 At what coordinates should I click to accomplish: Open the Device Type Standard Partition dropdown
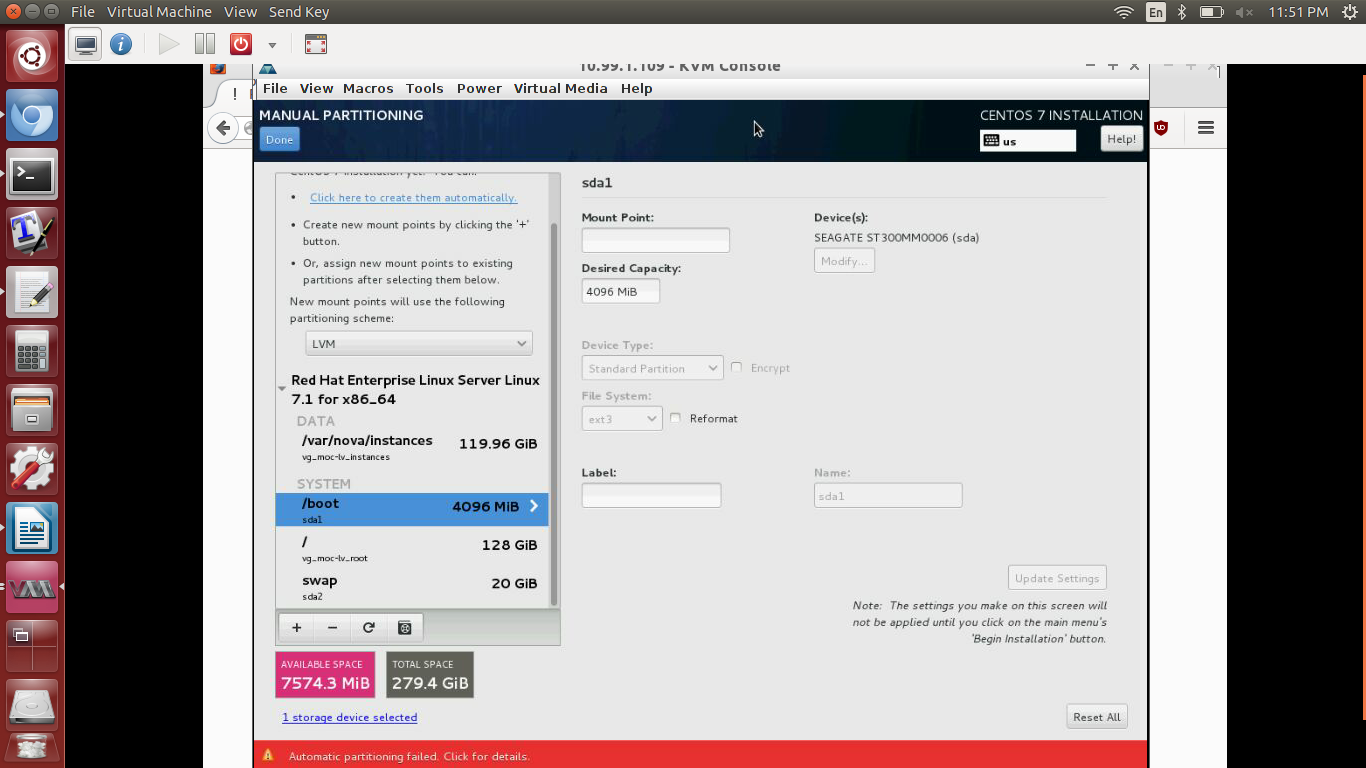pos(652,368)
